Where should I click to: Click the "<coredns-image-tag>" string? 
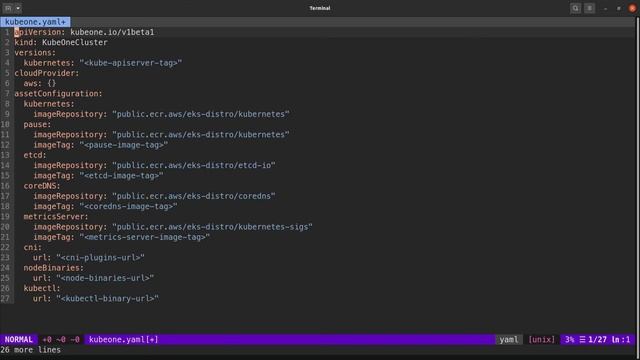coord(129,206)
